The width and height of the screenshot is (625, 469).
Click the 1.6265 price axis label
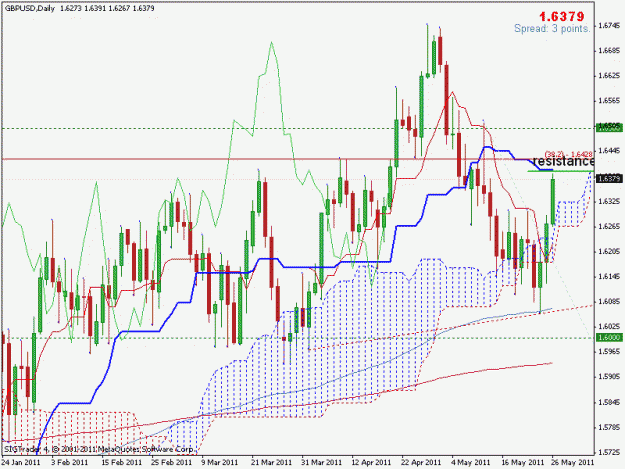[x=609, y=226]
